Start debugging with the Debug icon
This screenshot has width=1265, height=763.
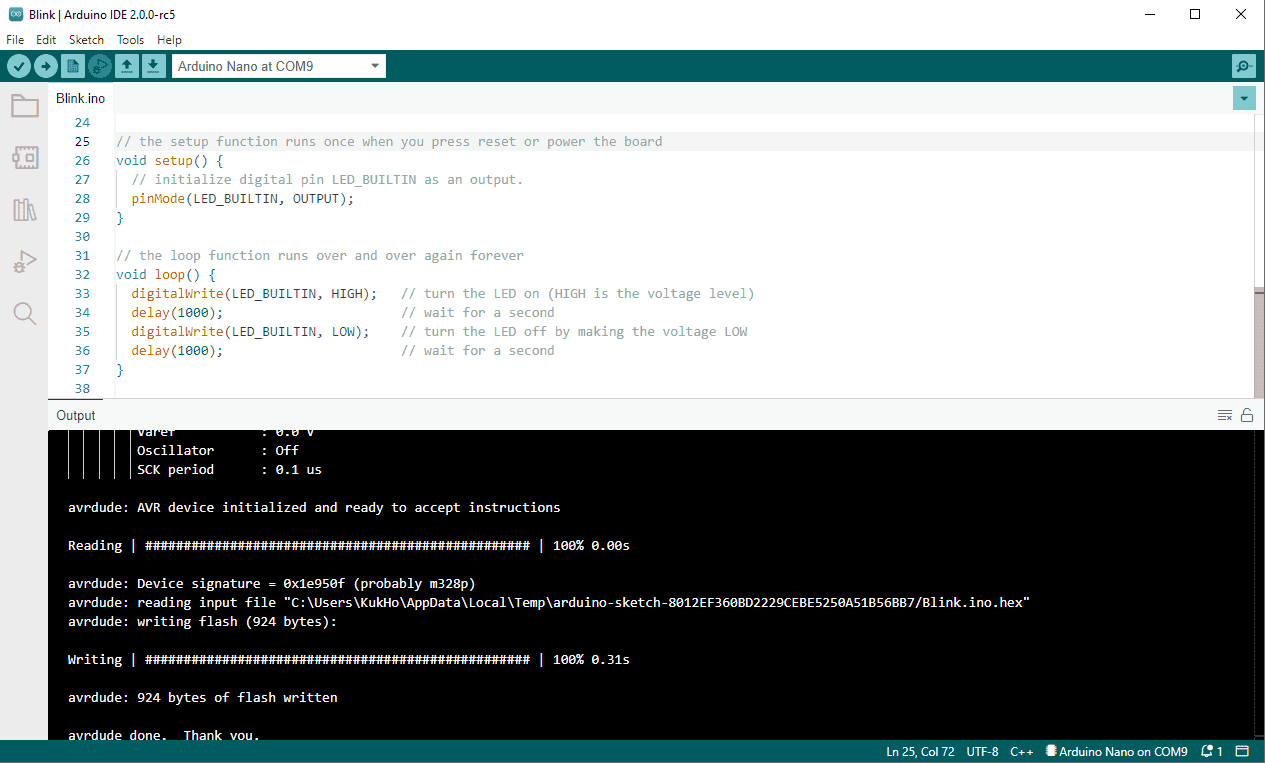click(99, 66)
